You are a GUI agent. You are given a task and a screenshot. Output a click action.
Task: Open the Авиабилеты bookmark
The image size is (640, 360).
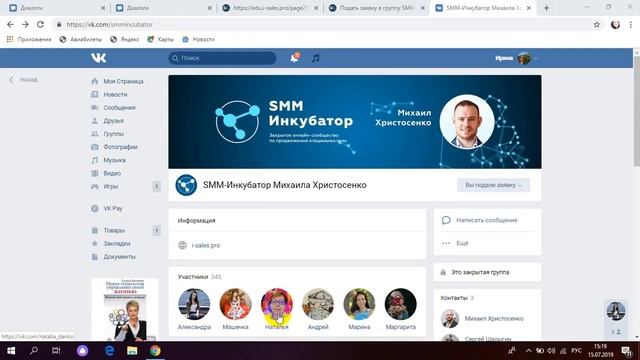(80, 39)
